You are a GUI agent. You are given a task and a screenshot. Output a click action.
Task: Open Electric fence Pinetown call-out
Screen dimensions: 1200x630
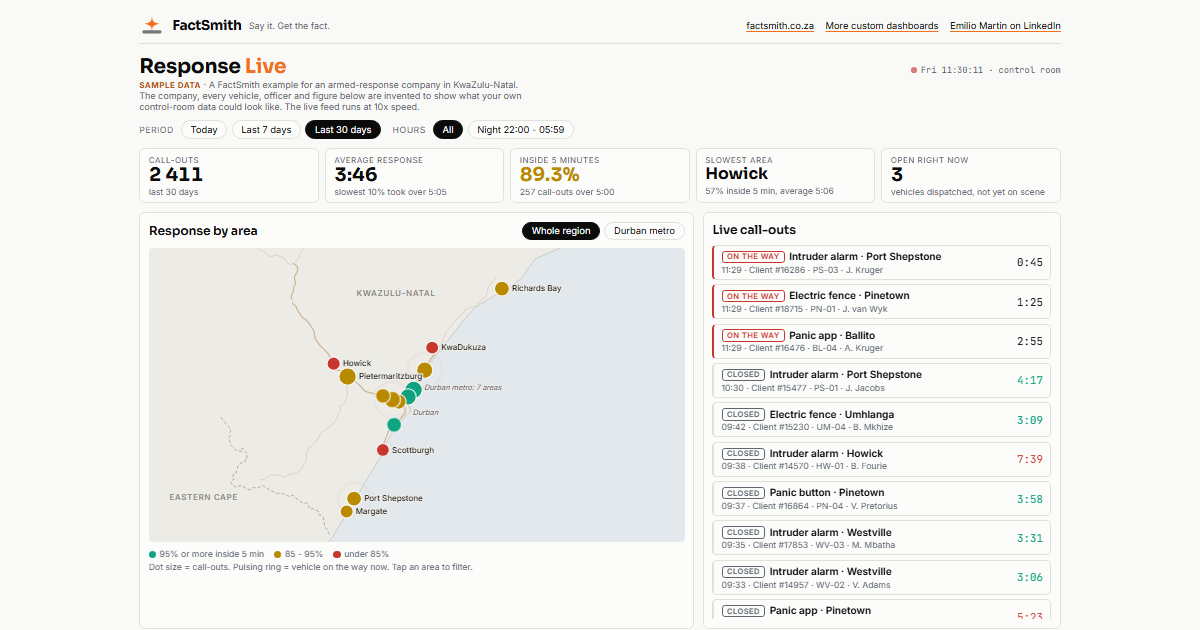(x=881, y=302)
